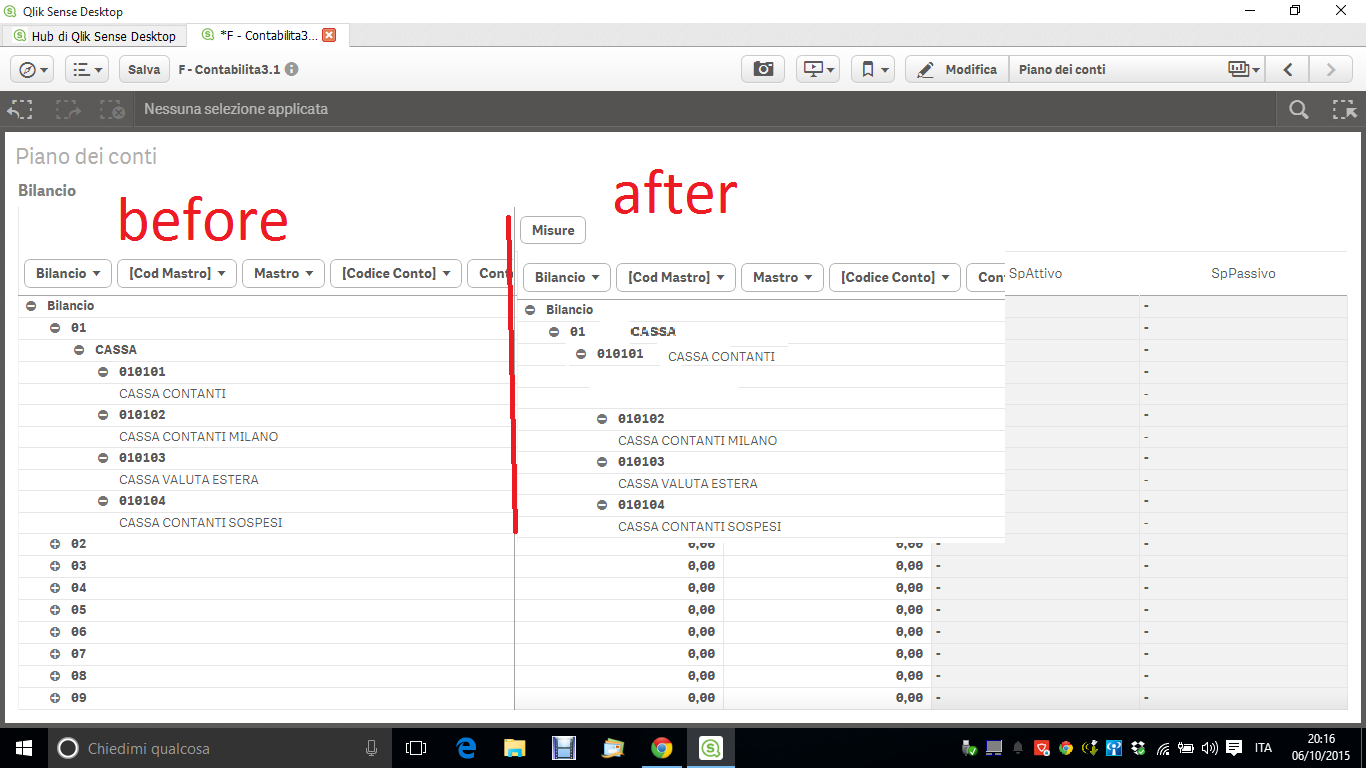Click the SpAttivo column header
Image resolution: width=1366 pixels, height=768 pixels.
click(x=1036, y=273)
